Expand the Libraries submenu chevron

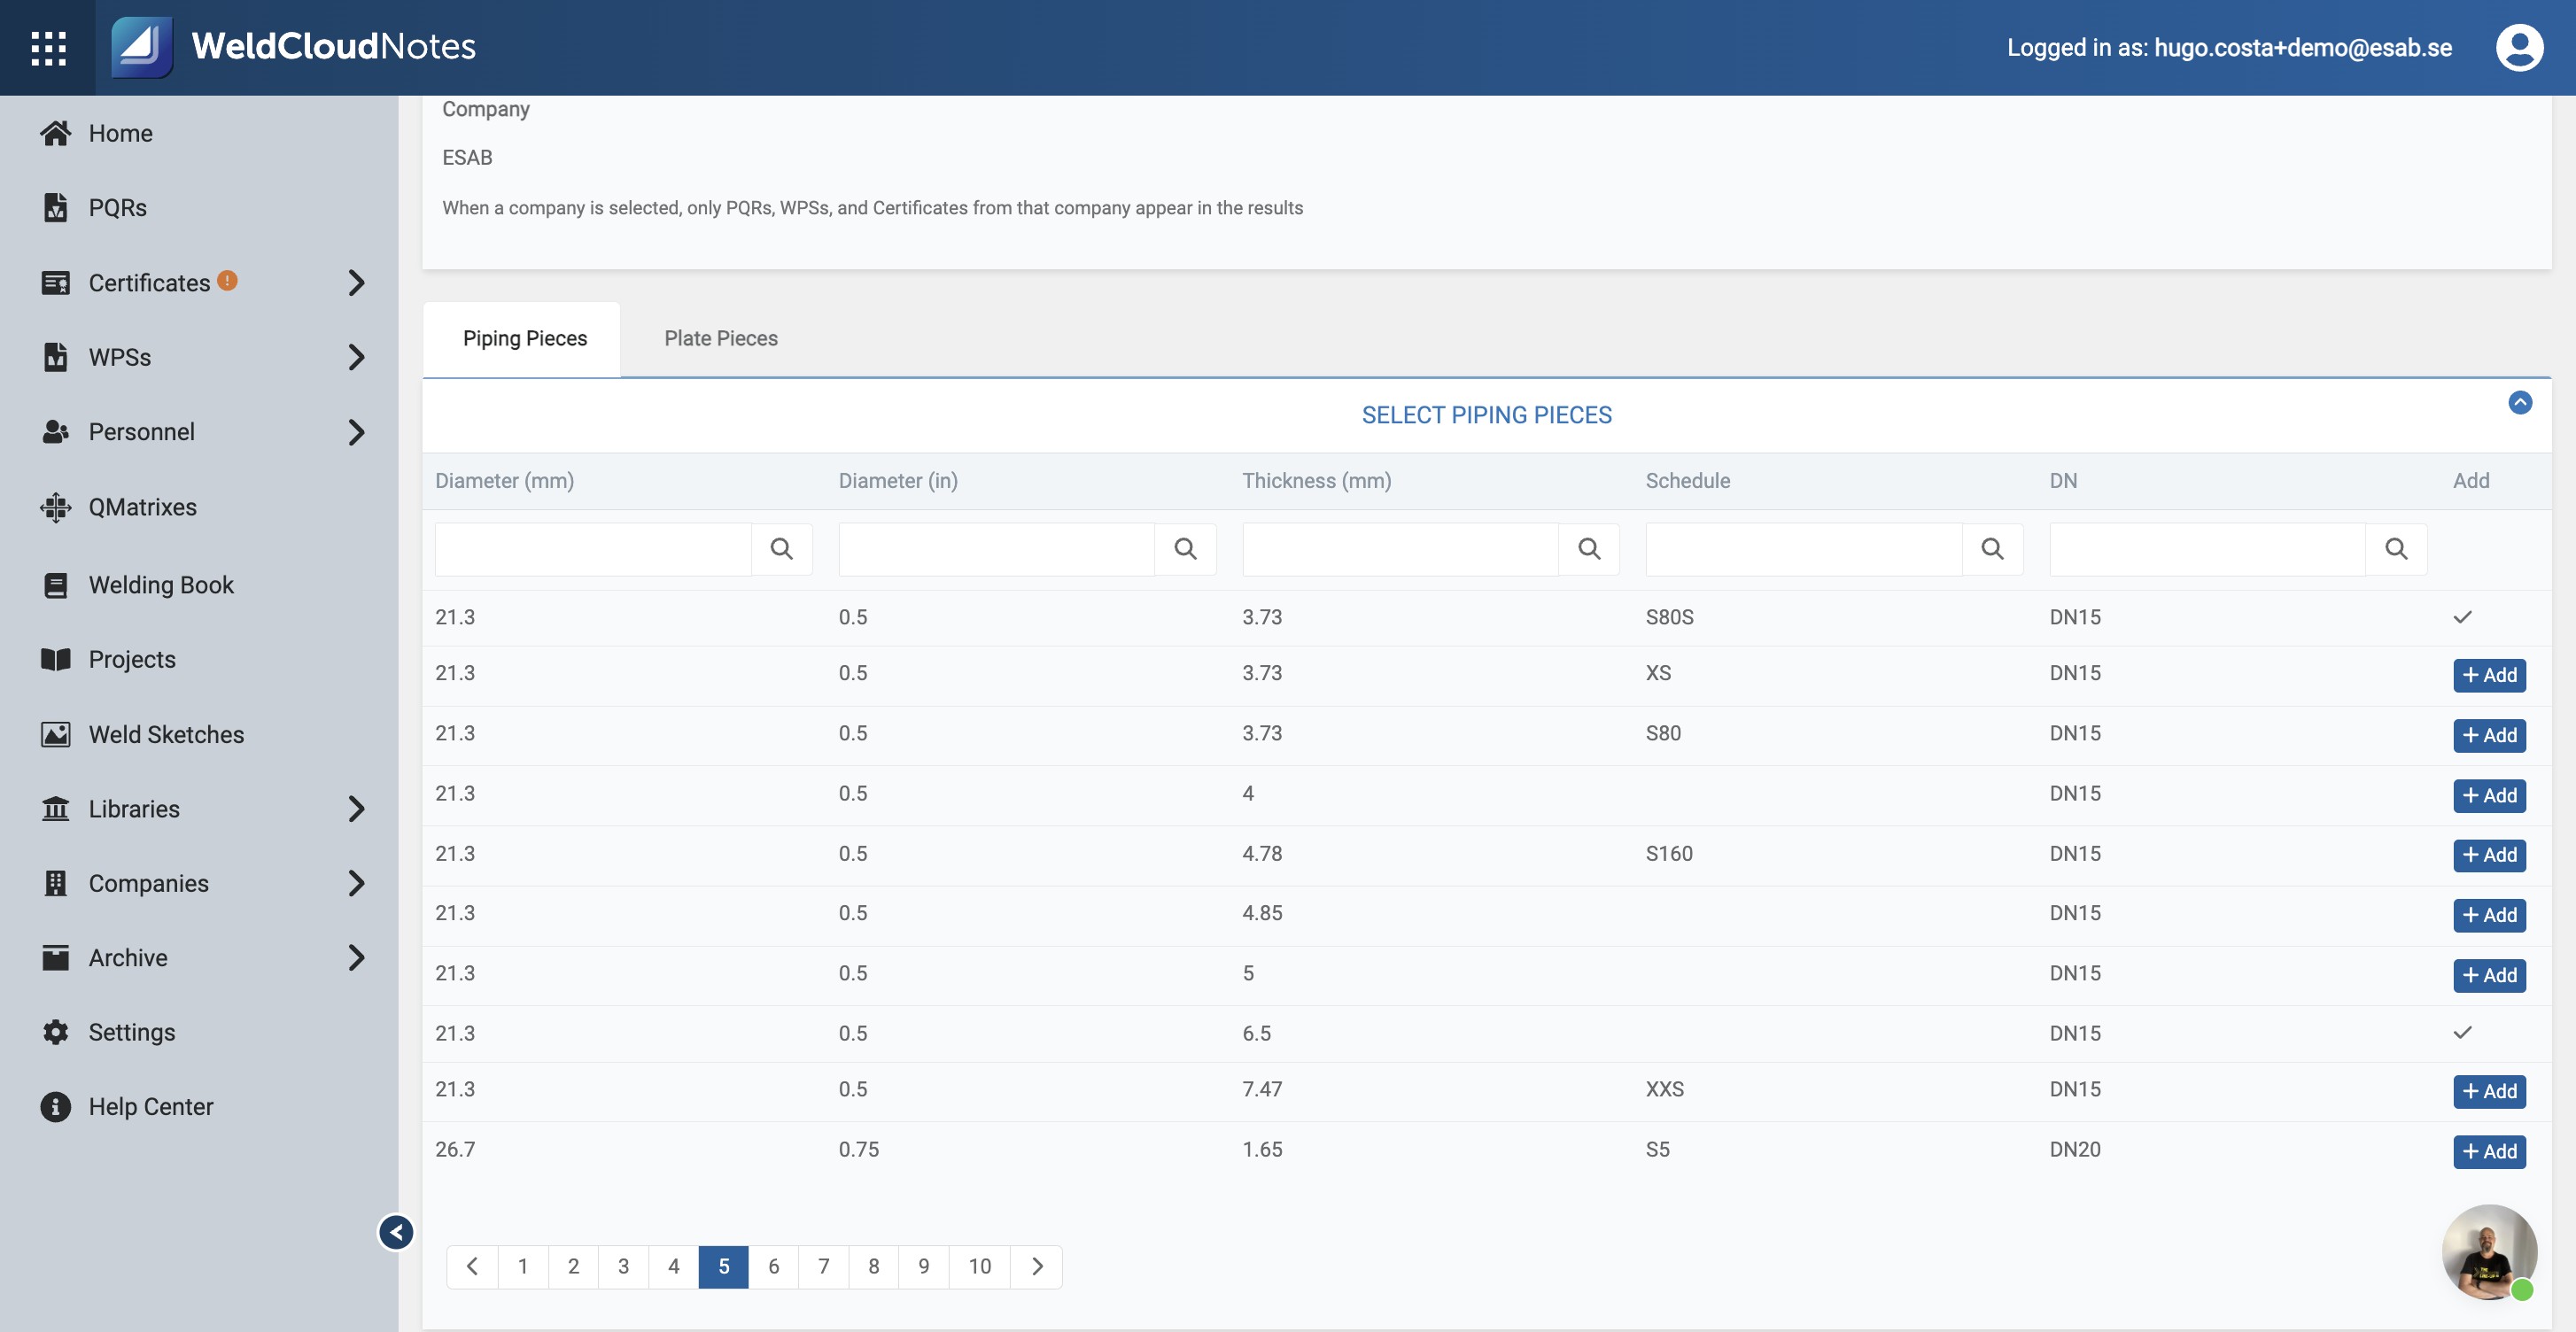coord(356,809)
